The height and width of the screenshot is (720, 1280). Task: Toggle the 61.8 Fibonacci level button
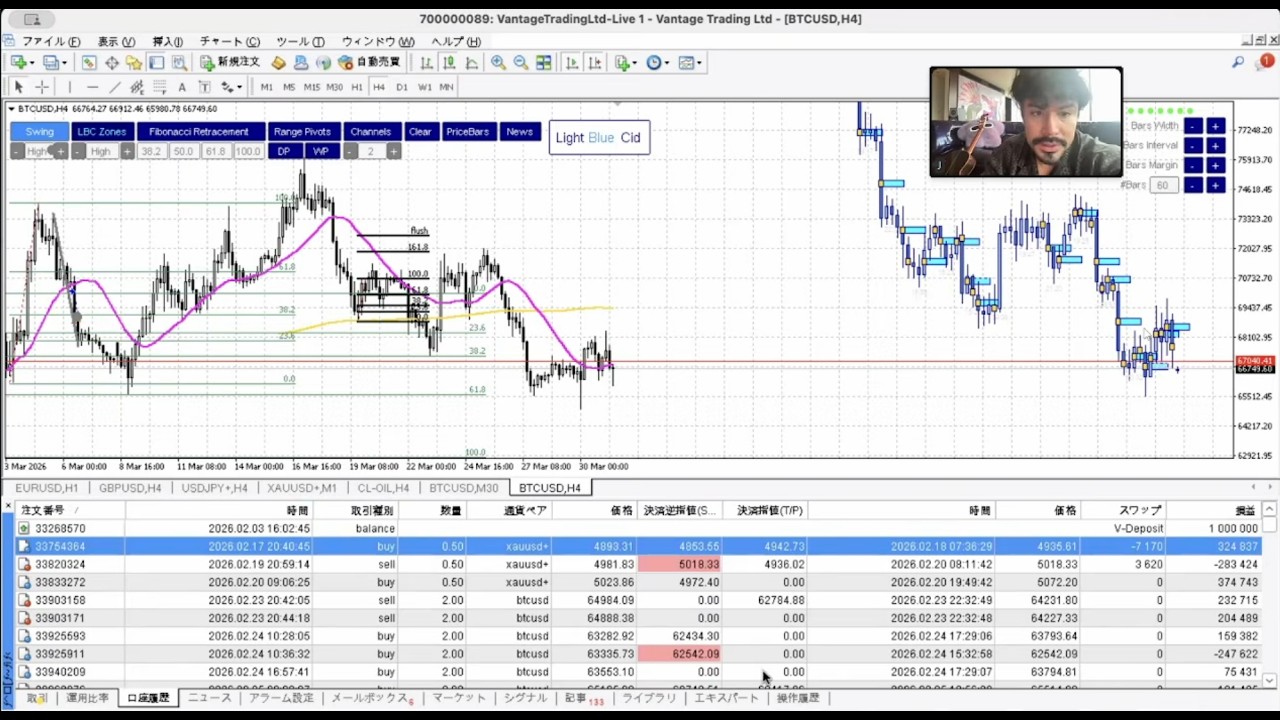point(215,152)
